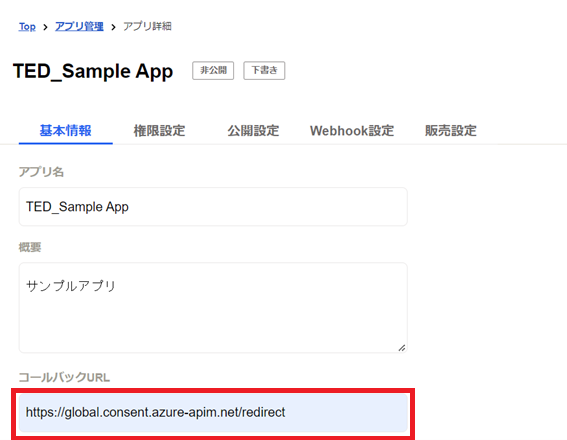This screenshot has width=567, height=440.
Task: Click the TED_Sample App page heading
Action: (x=93, y=71)
